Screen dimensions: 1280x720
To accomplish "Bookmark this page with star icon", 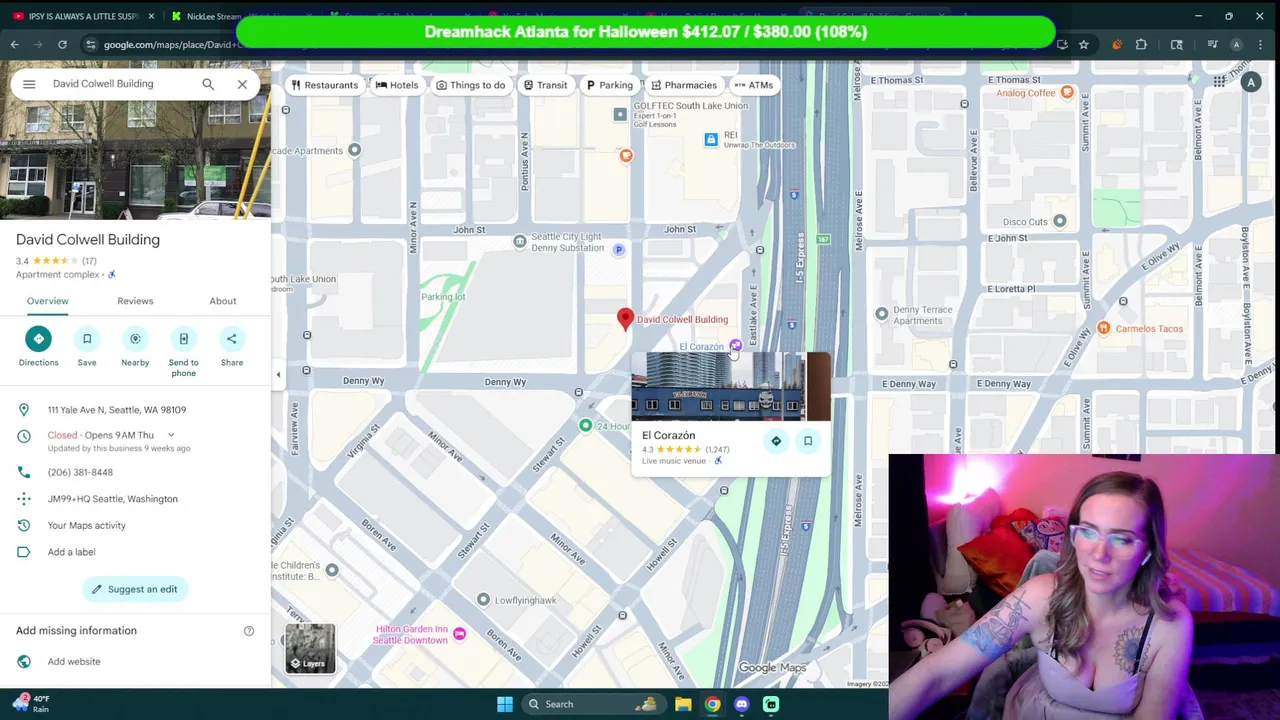I will (x=1083, y=44).
